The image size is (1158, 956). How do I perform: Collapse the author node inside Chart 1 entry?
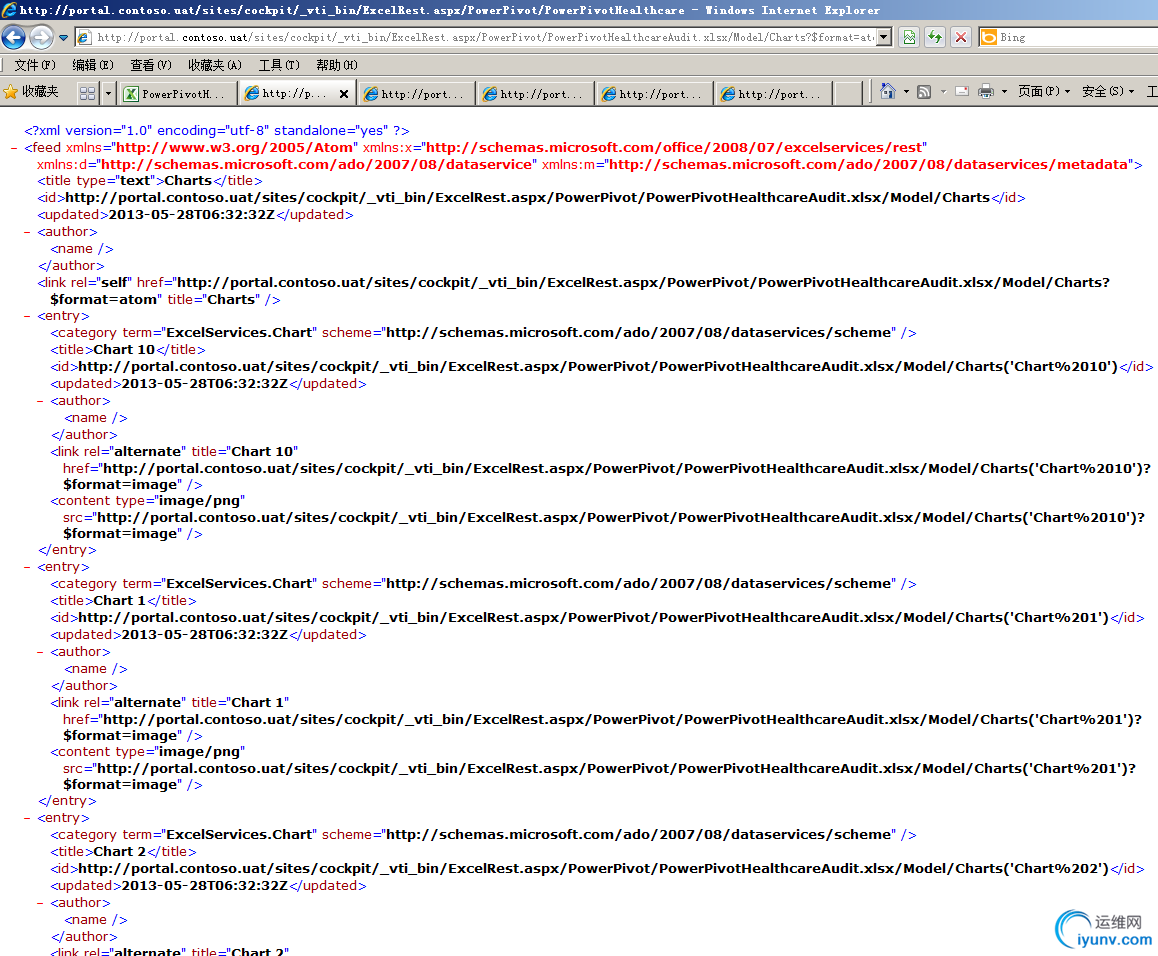(41, 652)
